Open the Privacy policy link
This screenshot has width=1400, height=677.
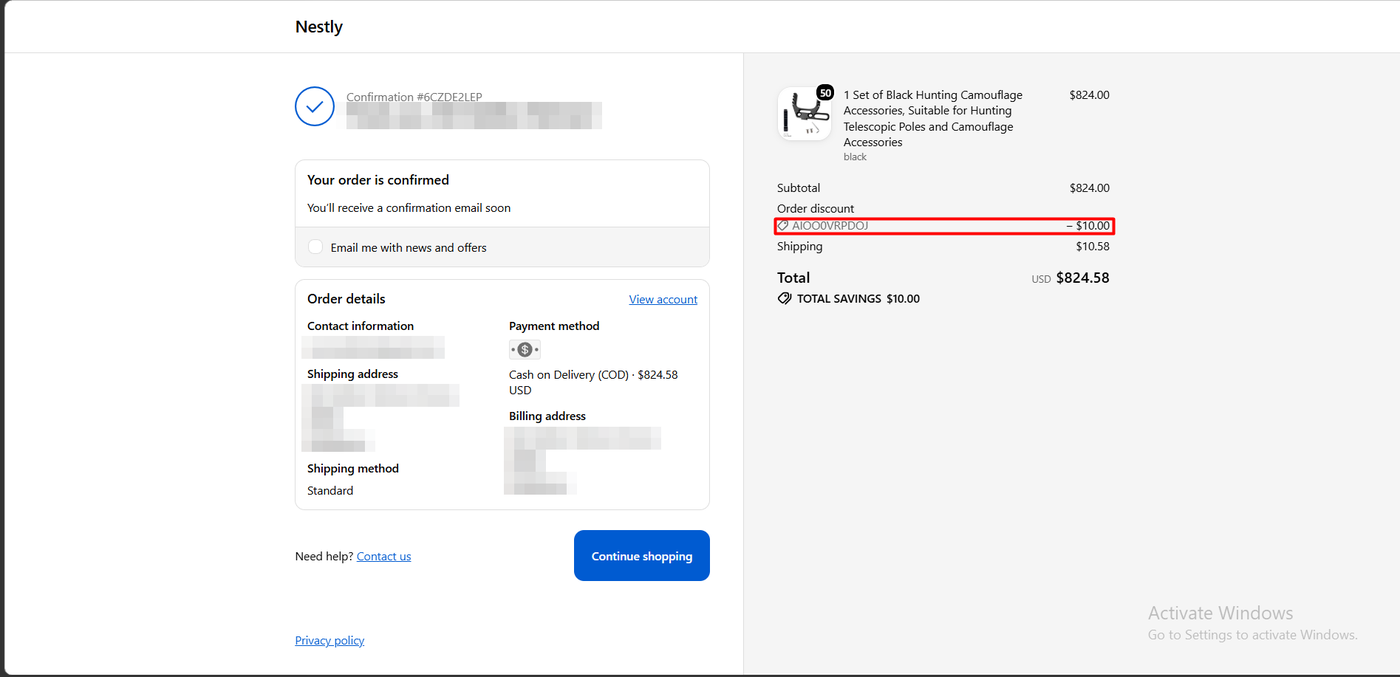[x=330, y=640]
